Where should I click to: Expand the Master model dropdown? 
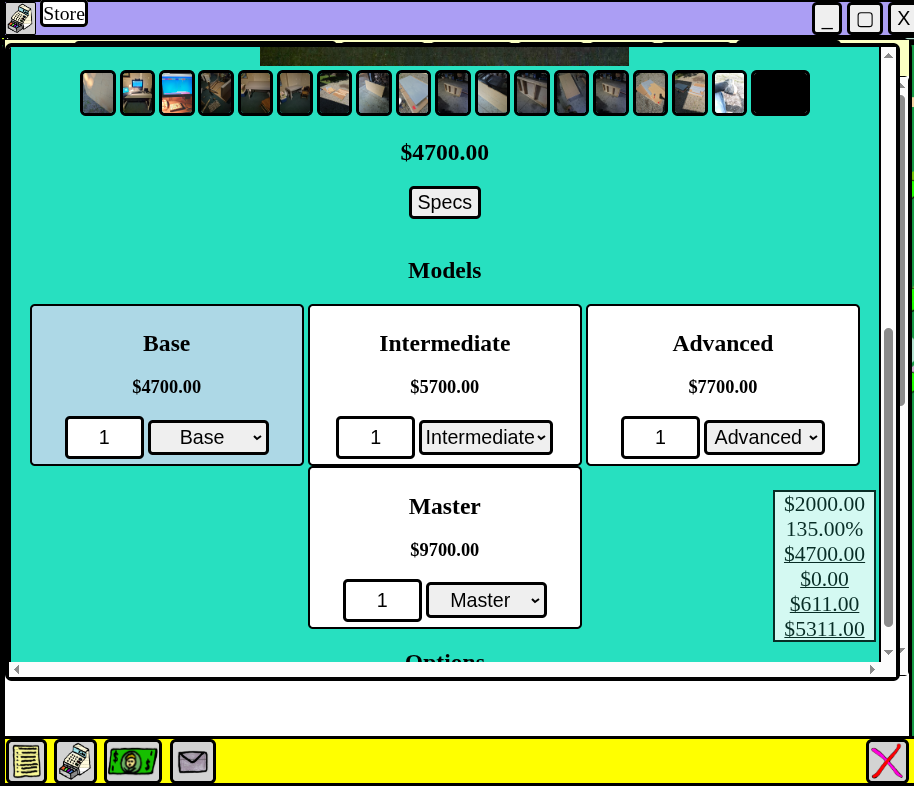tap(486, 601)
